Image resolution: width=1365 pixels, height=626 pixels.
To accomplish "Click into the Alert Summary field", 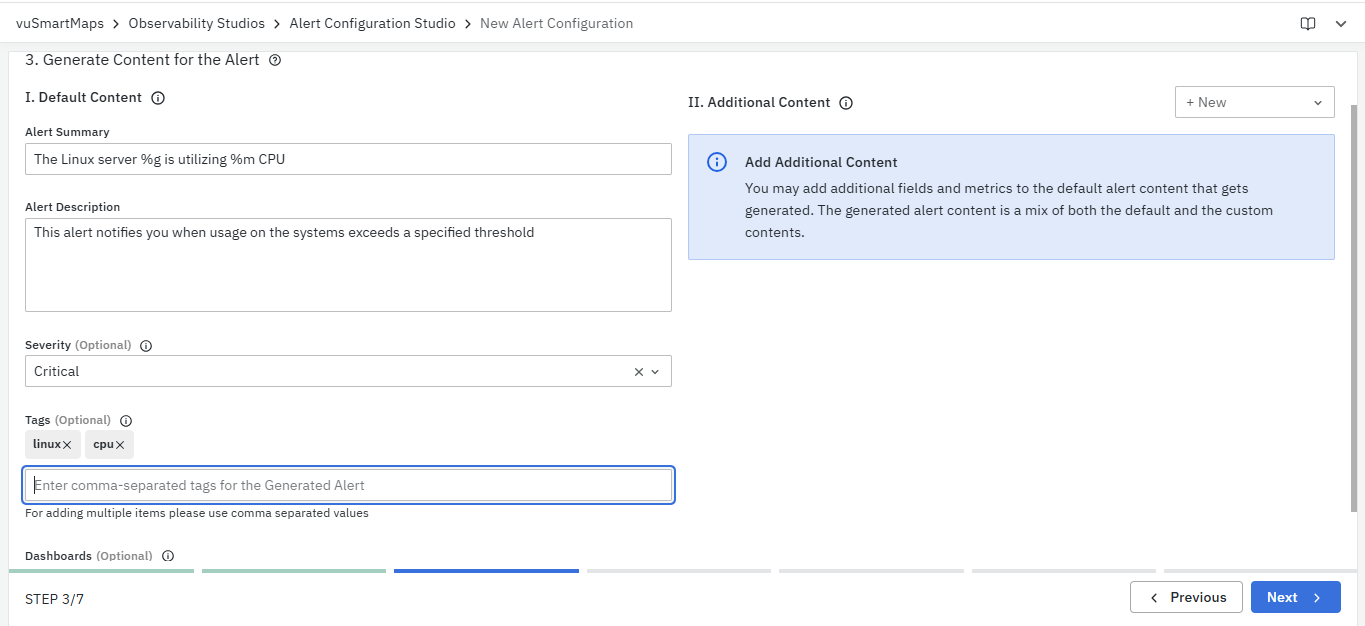I will (348, 159).
